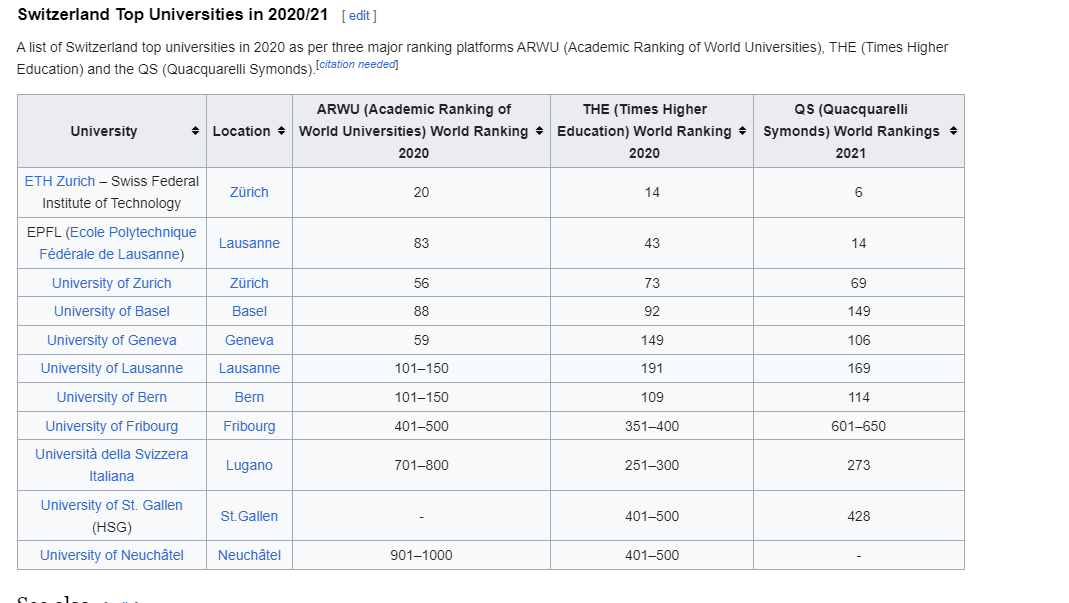Open Lausanne location link in EPFL row
Viewport: 1069px width, 603px height.
point(250,243)
